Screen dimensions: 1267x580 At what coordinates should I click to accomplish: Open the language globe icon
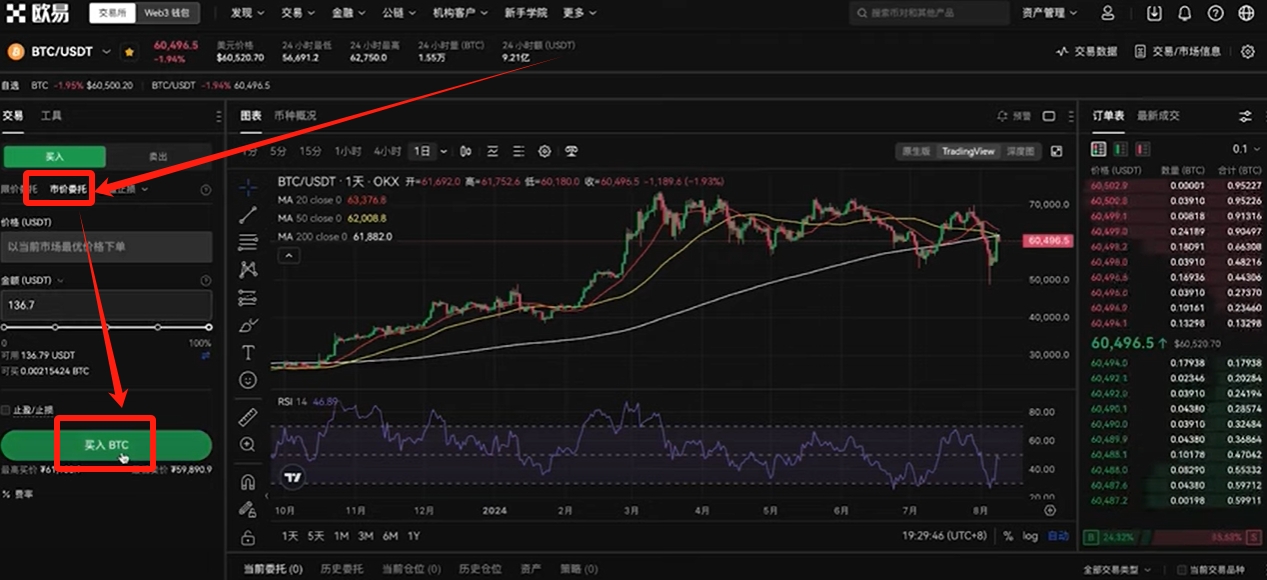1246,13
